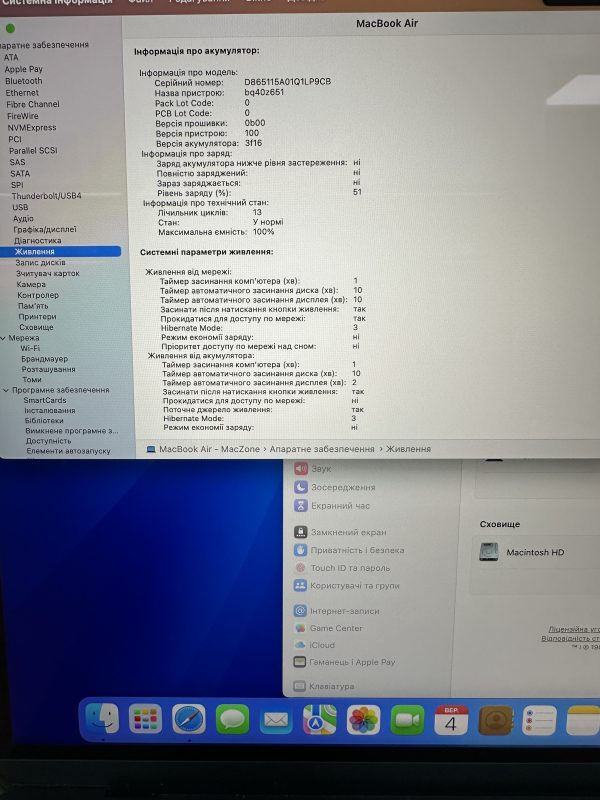
Task: Select Сховище in the sidebar
Action: (36, 327)
